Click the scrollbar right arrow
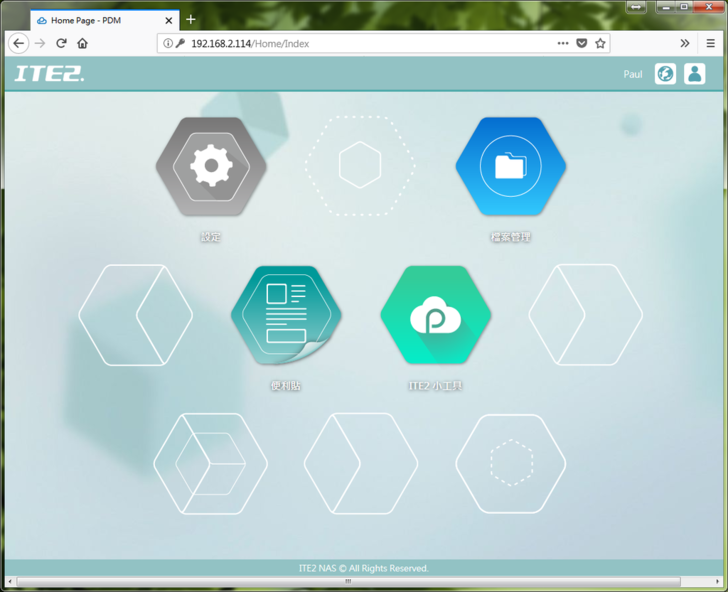Image resolution: width=728 pixels, height=592 pixels. [718, 581]
